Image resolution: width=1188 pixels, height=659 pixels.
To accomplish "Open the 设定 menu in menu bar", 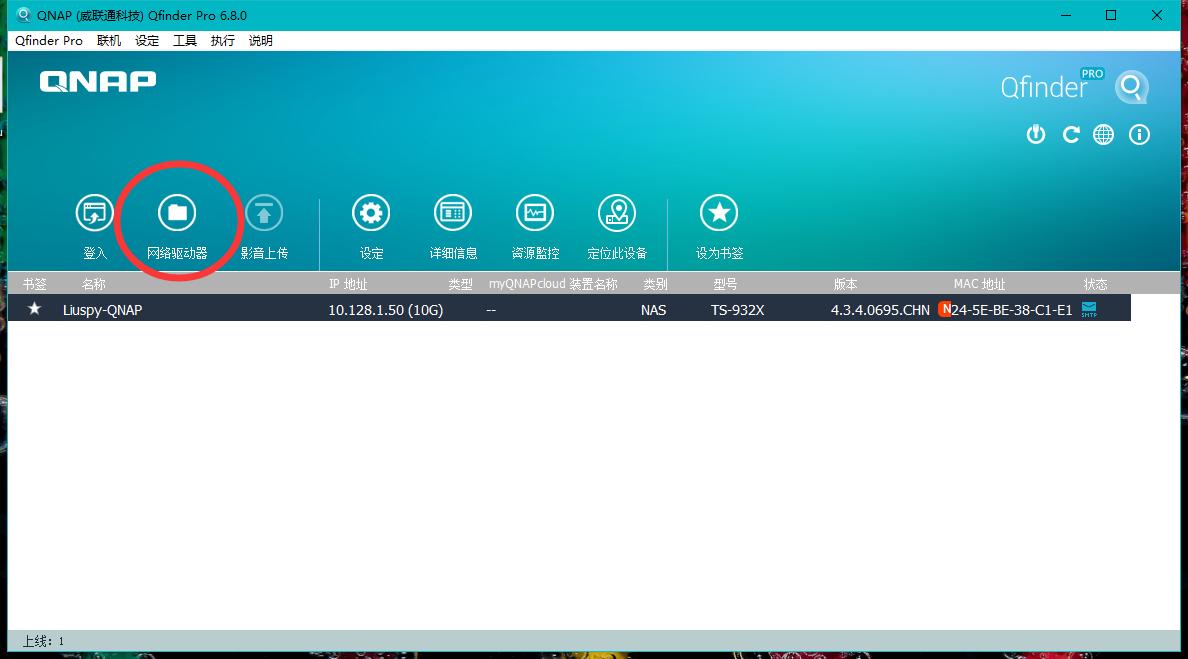I will pyautogui.click(x=147, y=41).
